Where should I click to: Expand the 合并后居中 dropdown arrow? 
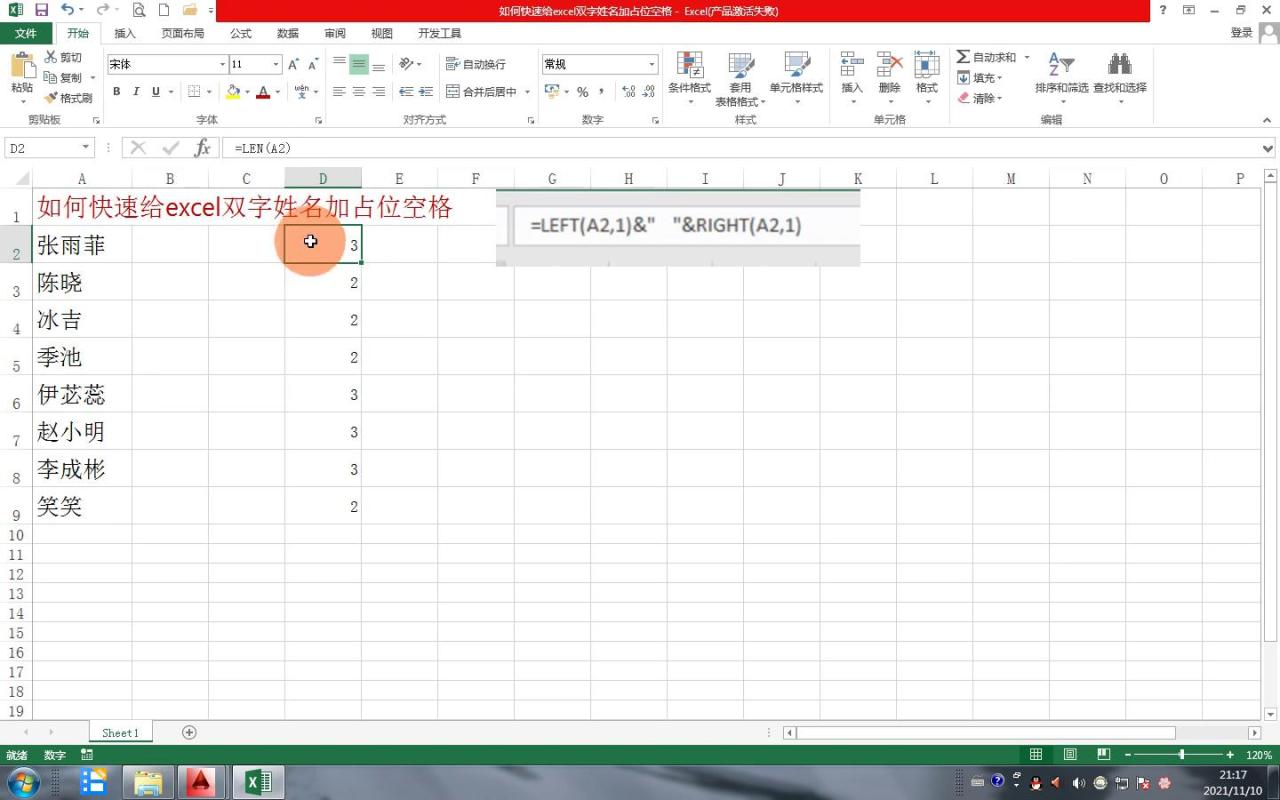526,92
